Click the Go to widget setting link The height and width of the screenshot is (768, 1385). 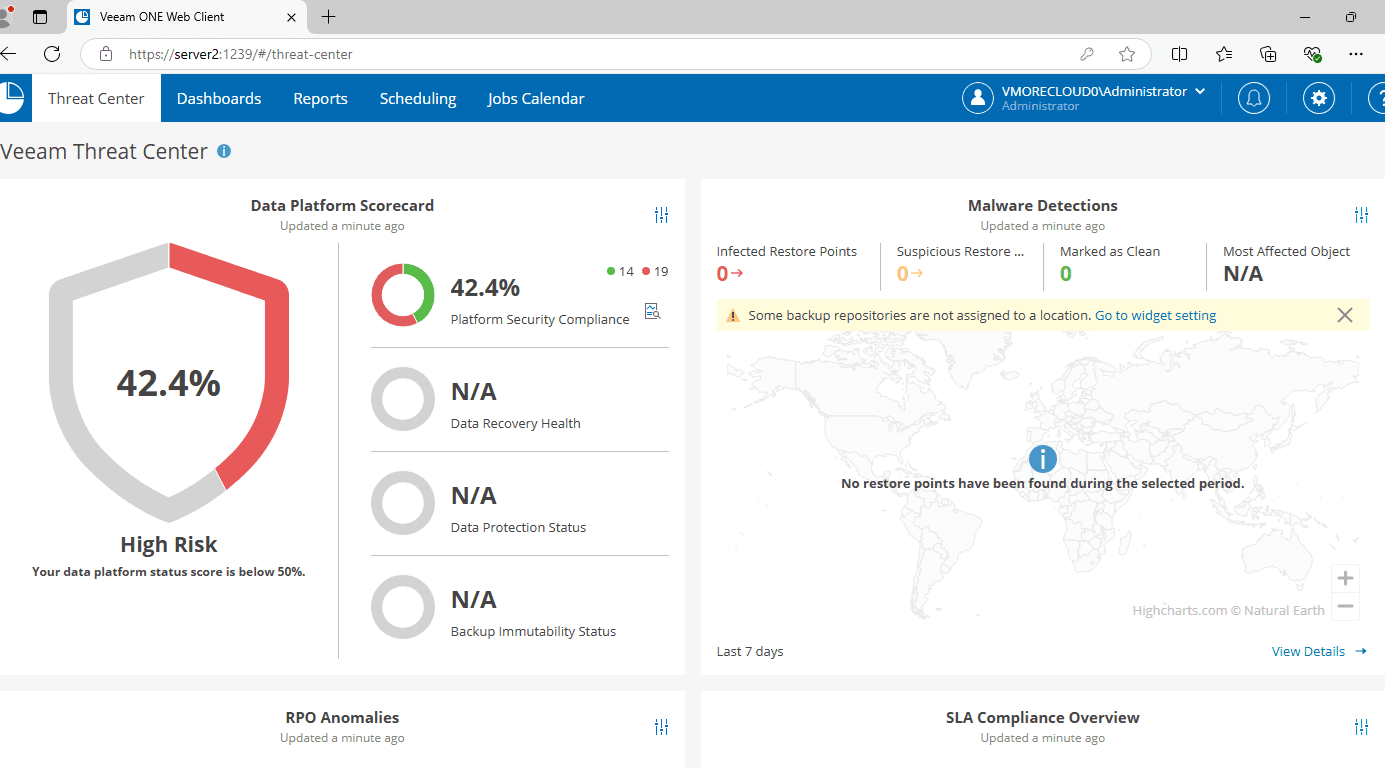[1155, 315]
